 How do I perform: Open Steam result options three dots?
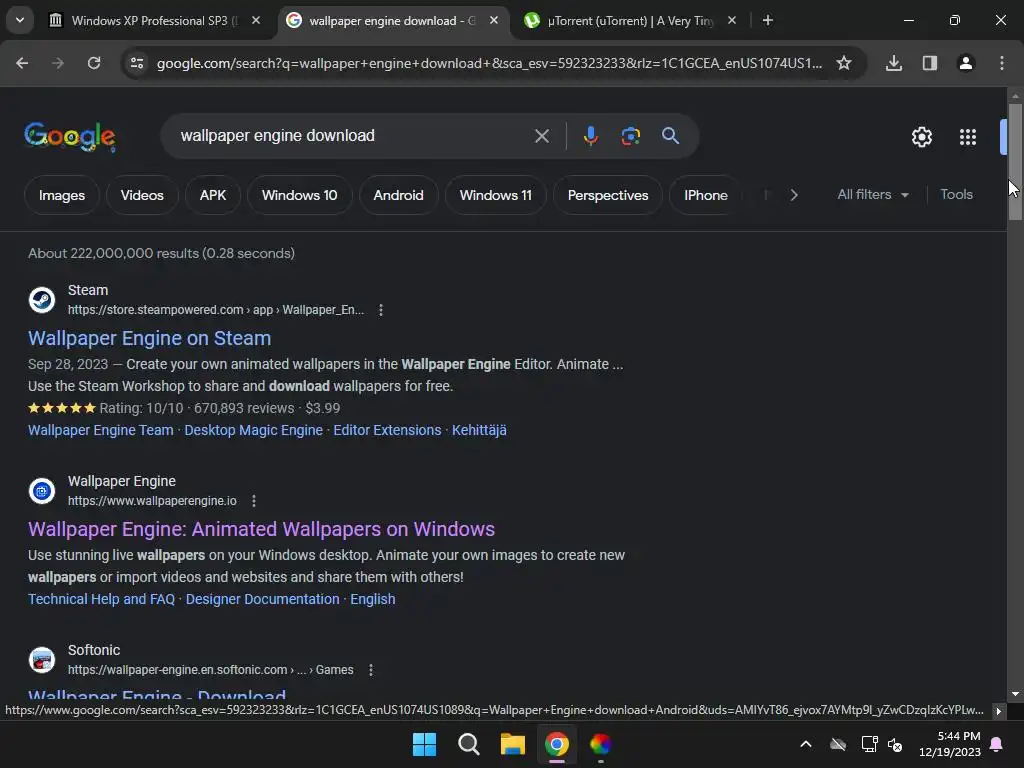381,310
